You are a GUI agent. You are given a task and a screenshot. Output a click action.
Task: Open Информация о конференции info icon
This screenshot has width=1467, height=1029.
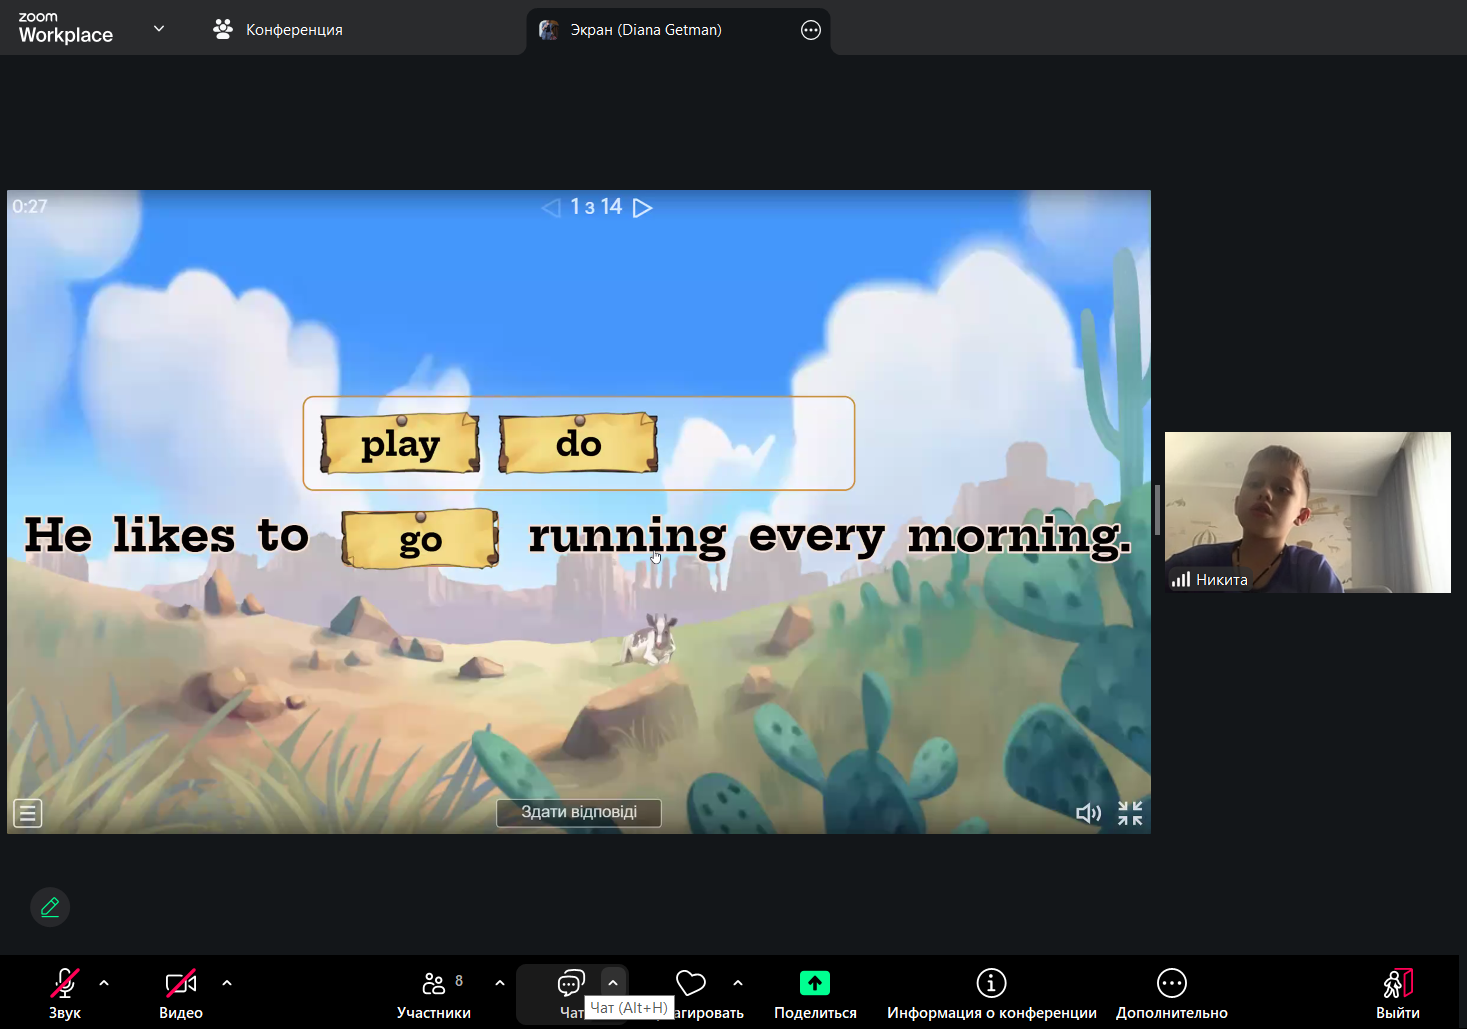pos(991,983)
